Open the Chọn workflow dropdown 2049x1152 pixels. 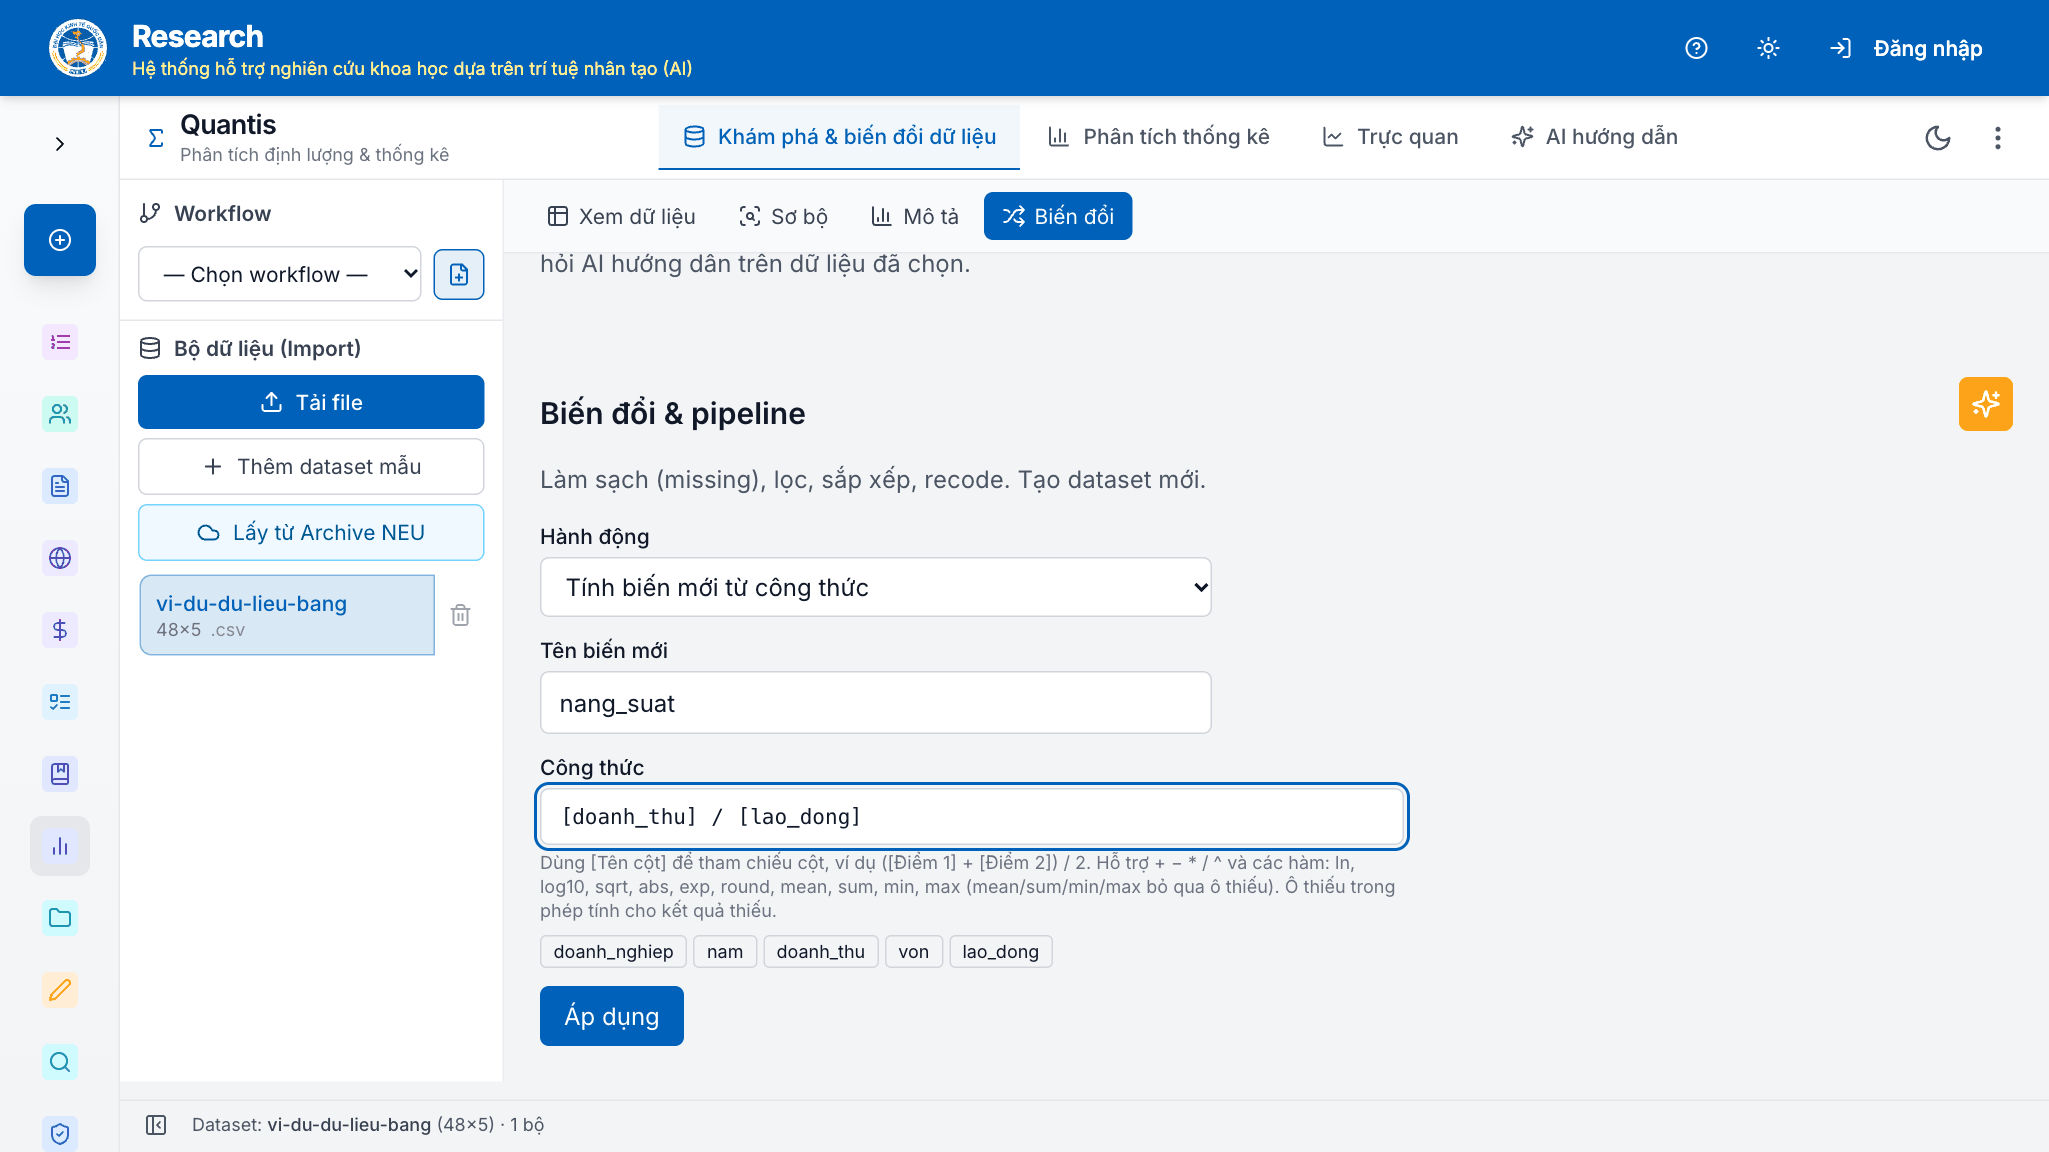[279, 274]
